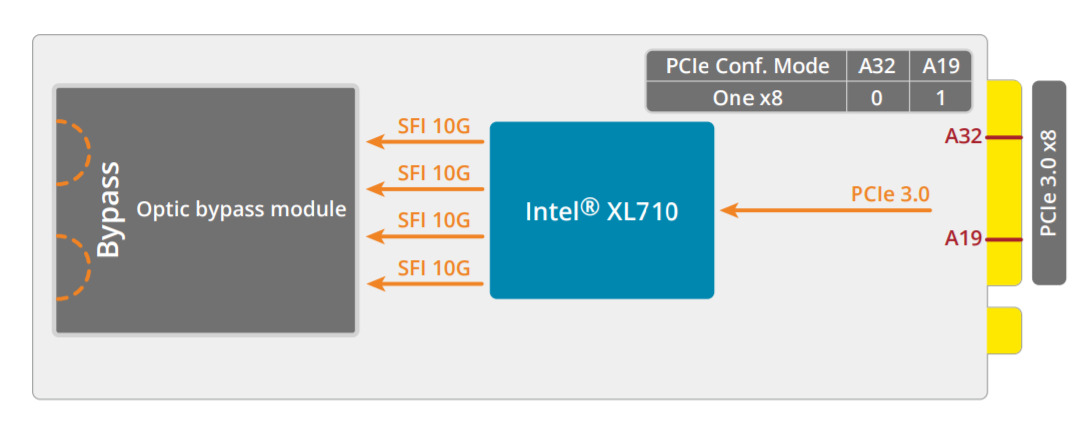
Task: Click the red A19 pin marker
Action: click(1004, 240)
